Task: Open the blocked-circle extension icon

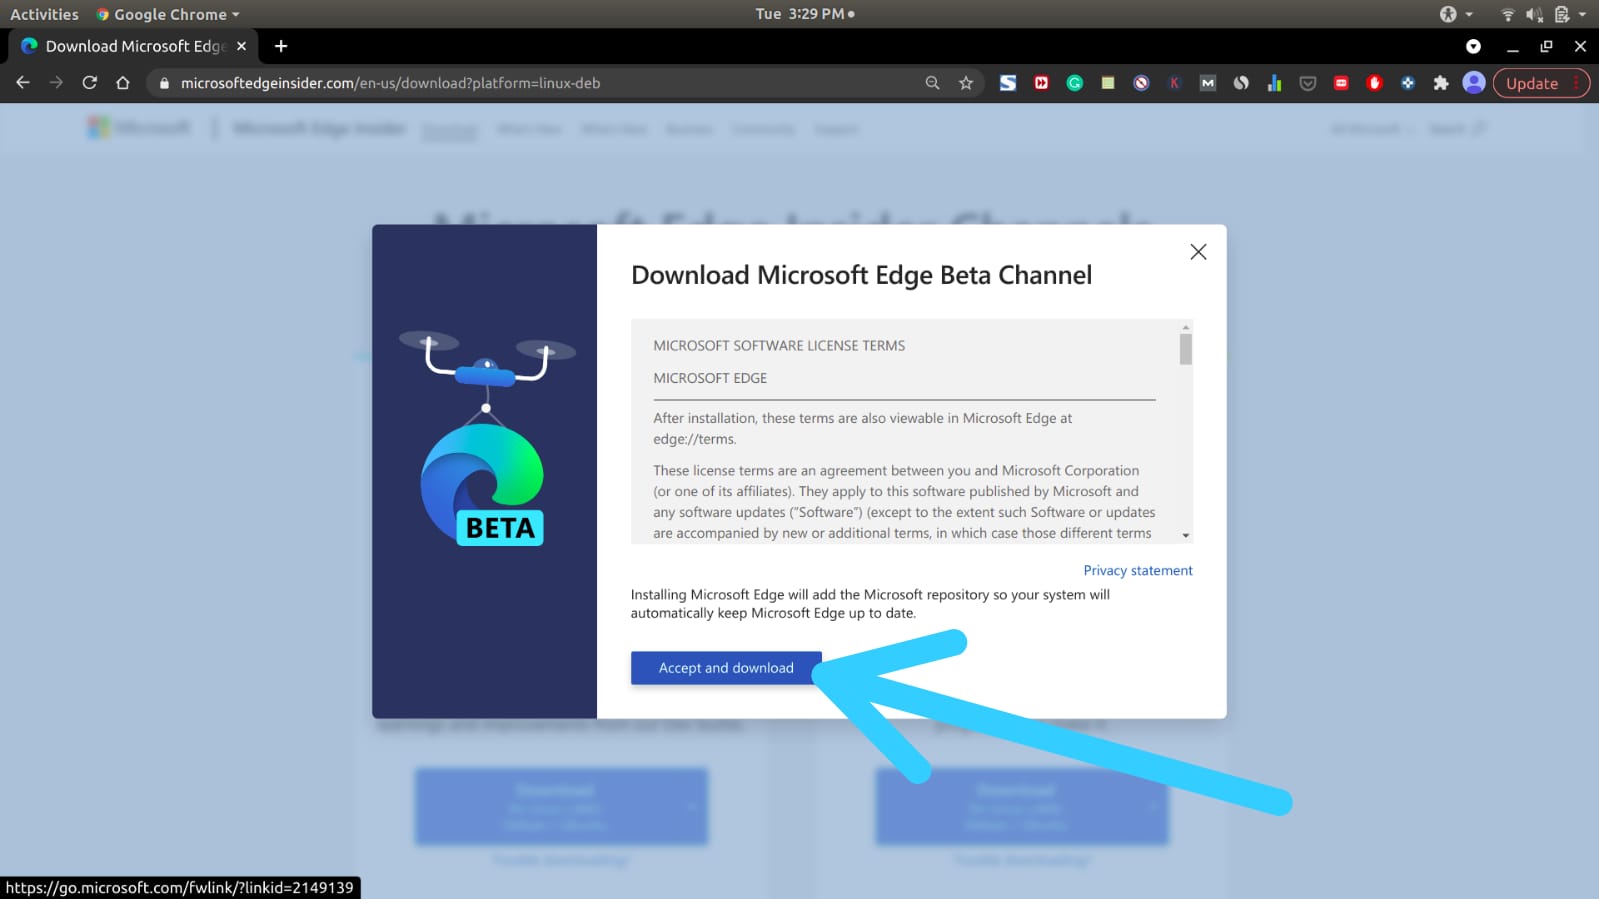Action: click(1141, 83)
